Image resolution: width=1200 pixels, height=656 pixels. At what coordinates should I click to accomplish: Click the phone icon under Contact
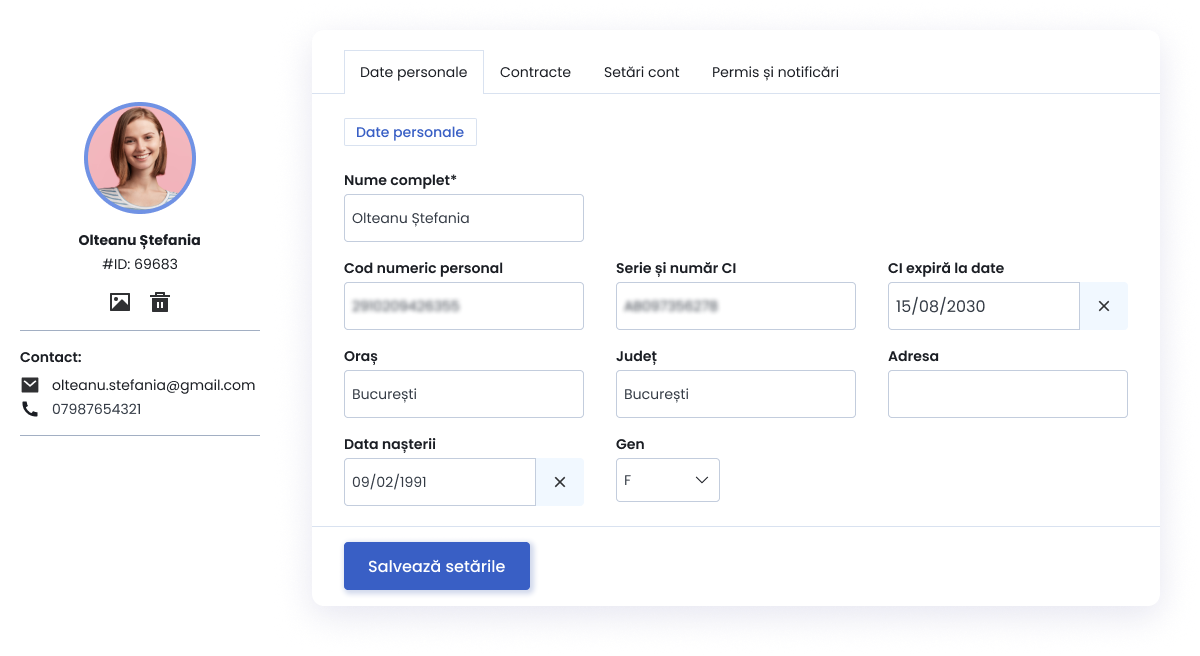[x=30, y=409]
